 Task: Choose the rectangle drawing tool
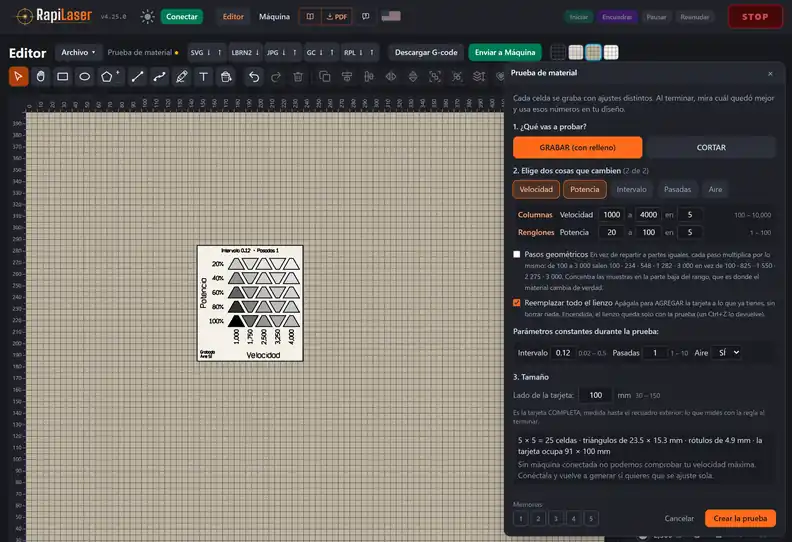click(x=63, y=77)
